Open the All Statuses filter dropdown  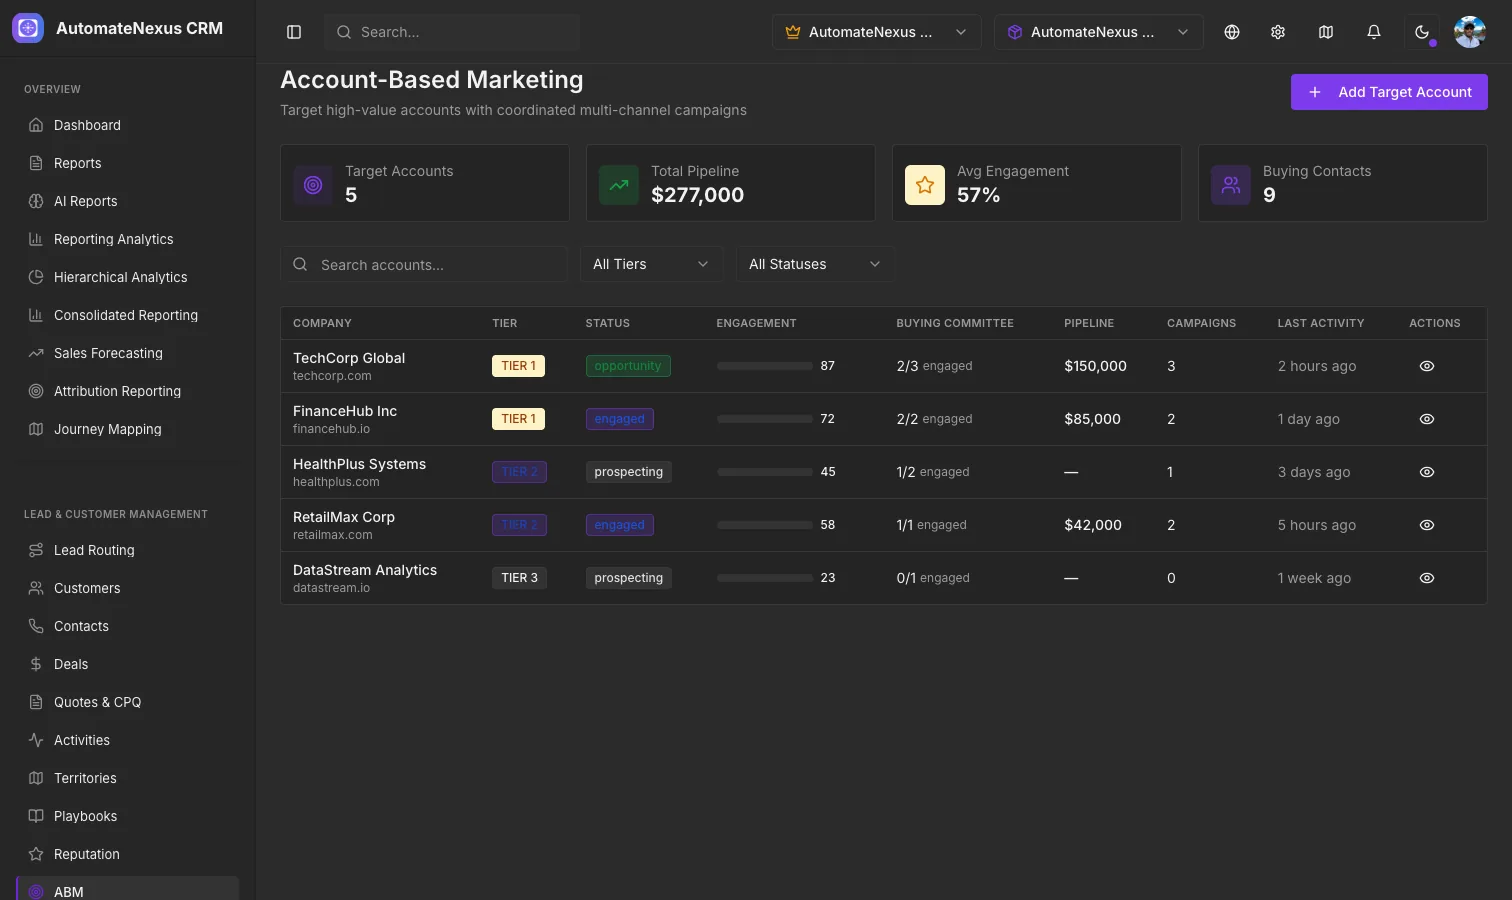coord(815,264)
